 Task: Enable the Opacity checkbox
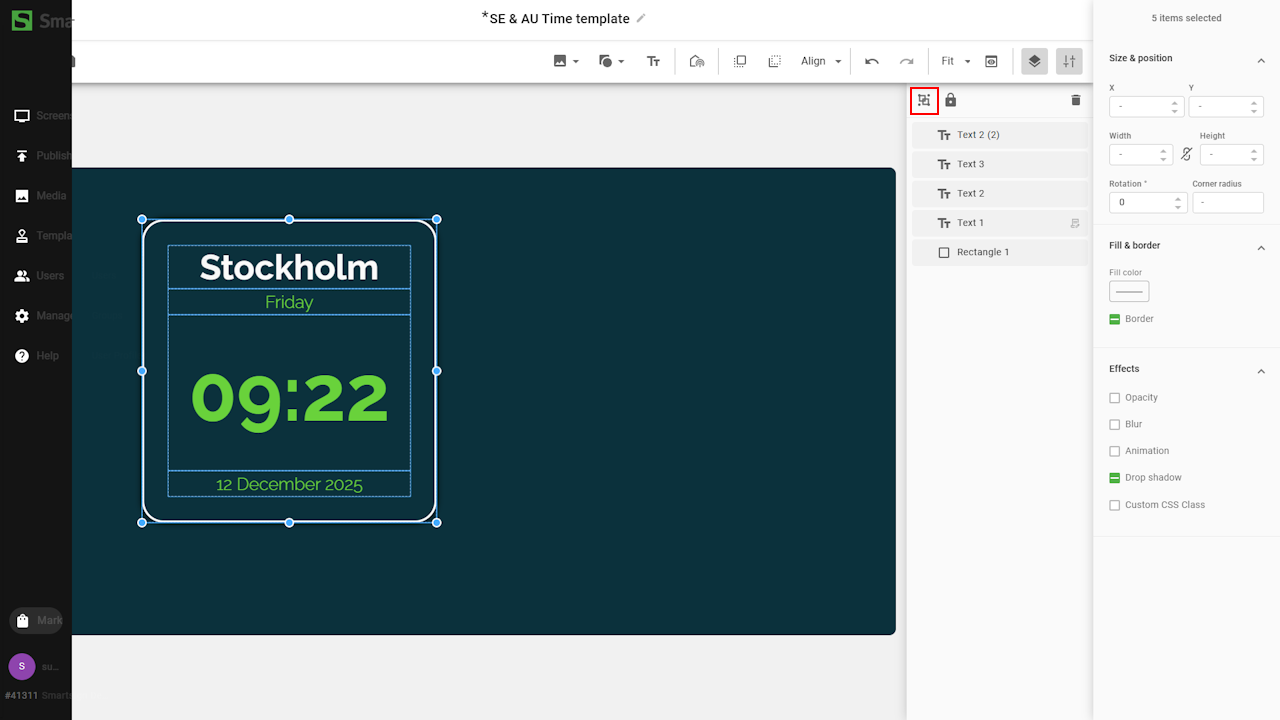1115,398
